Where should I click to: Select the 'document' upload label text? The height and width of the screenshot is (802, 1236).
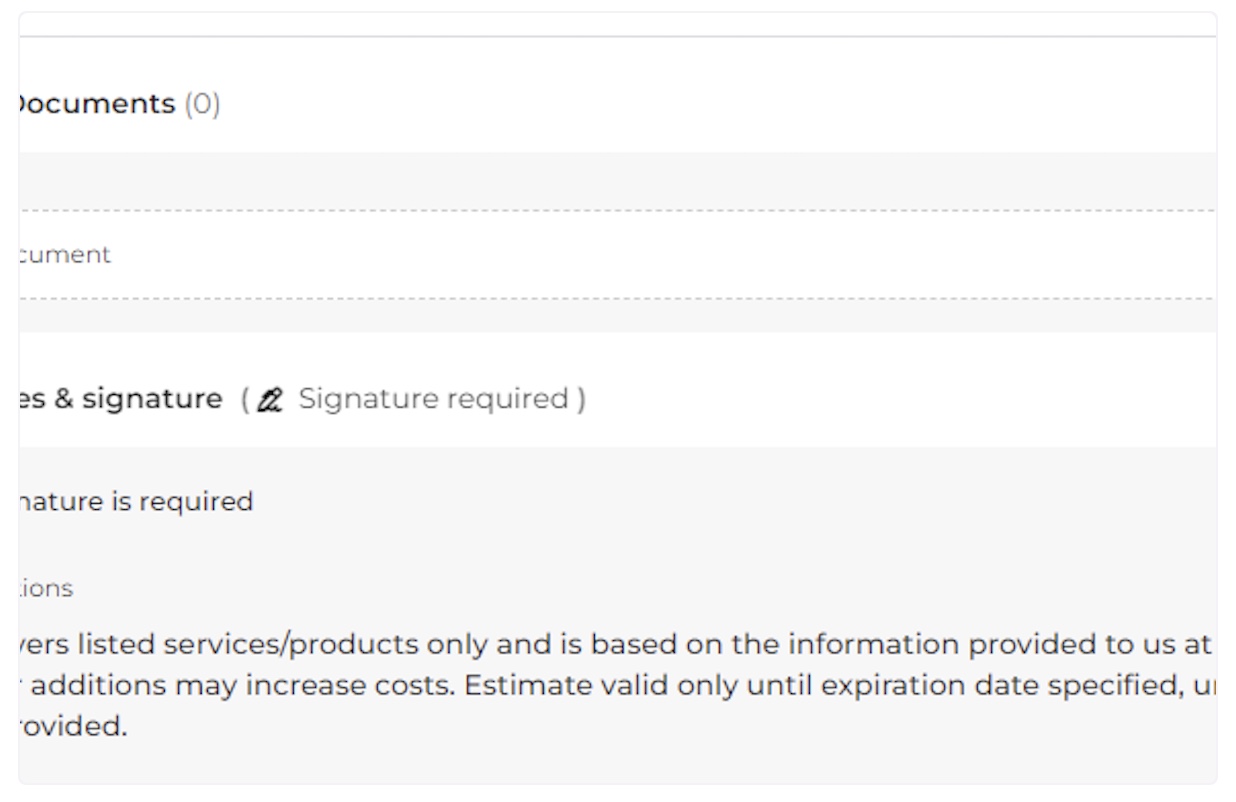pyautogui.click(x=64, y=255)
